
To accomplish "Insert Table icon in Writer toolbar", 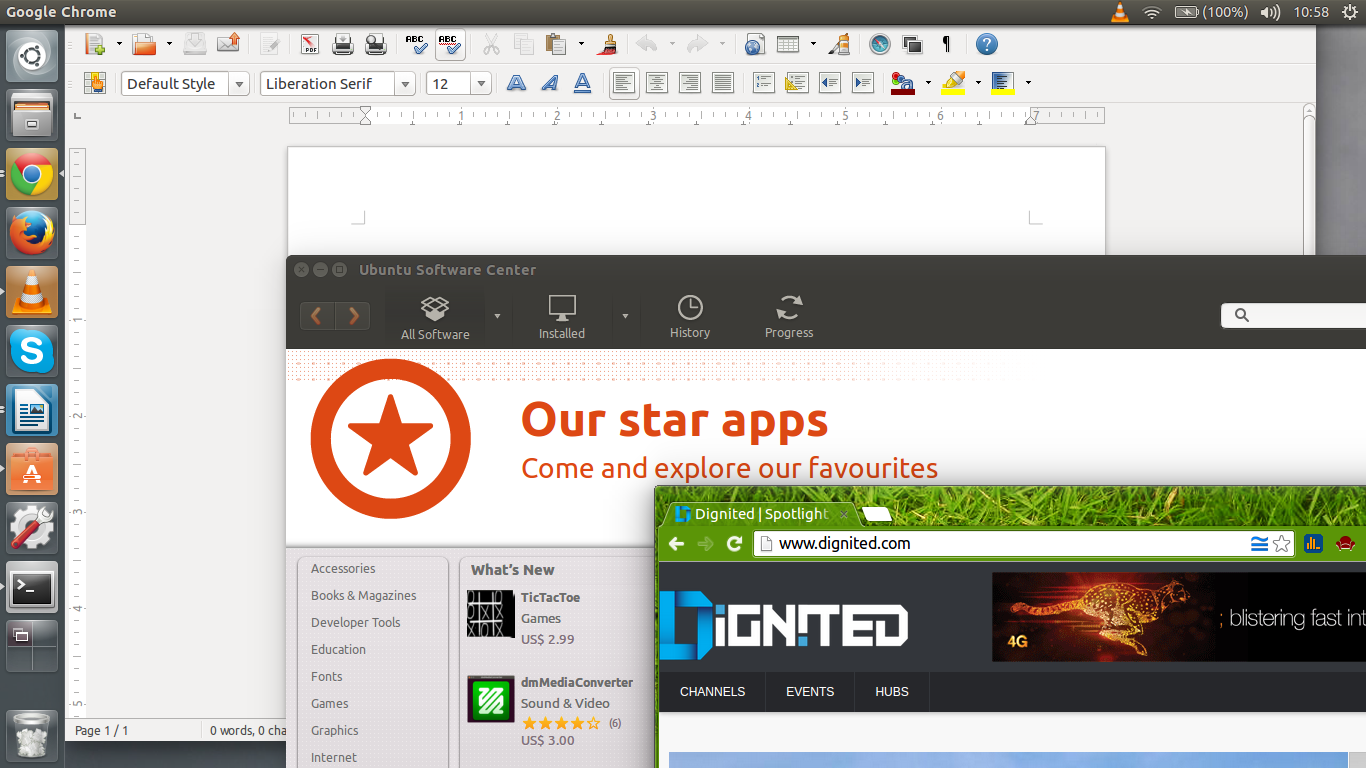I will tap(788, 44).
